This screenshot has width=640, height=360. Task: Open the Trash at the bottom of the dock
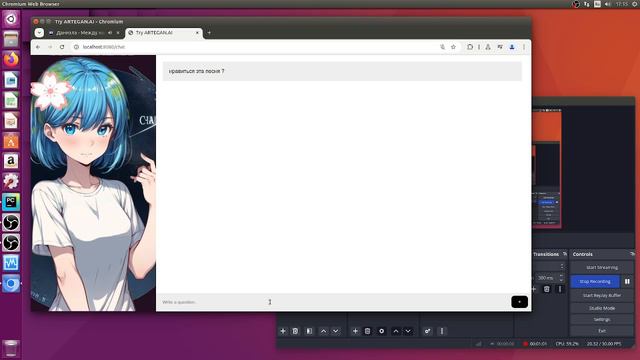pos(11,349)
